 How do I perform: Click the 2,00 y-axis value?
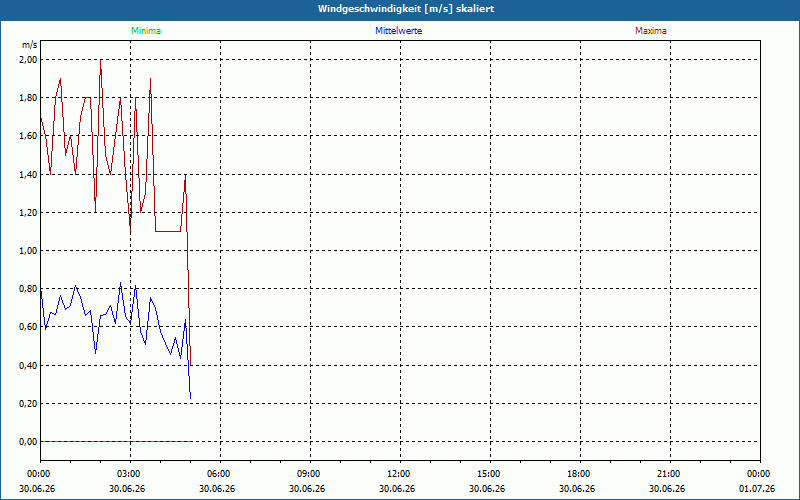tap(28, 60)
